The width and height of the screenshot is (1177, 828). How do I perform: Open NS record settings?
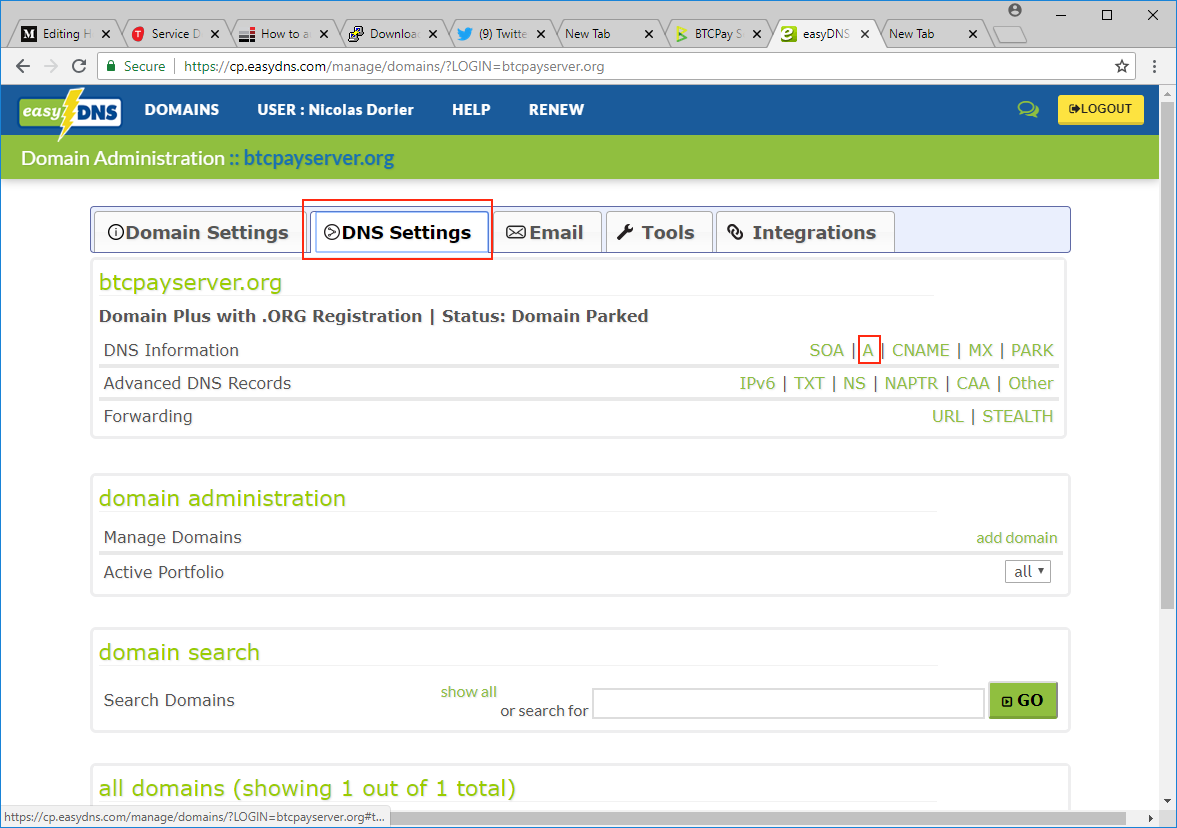[x=854, y=384]
